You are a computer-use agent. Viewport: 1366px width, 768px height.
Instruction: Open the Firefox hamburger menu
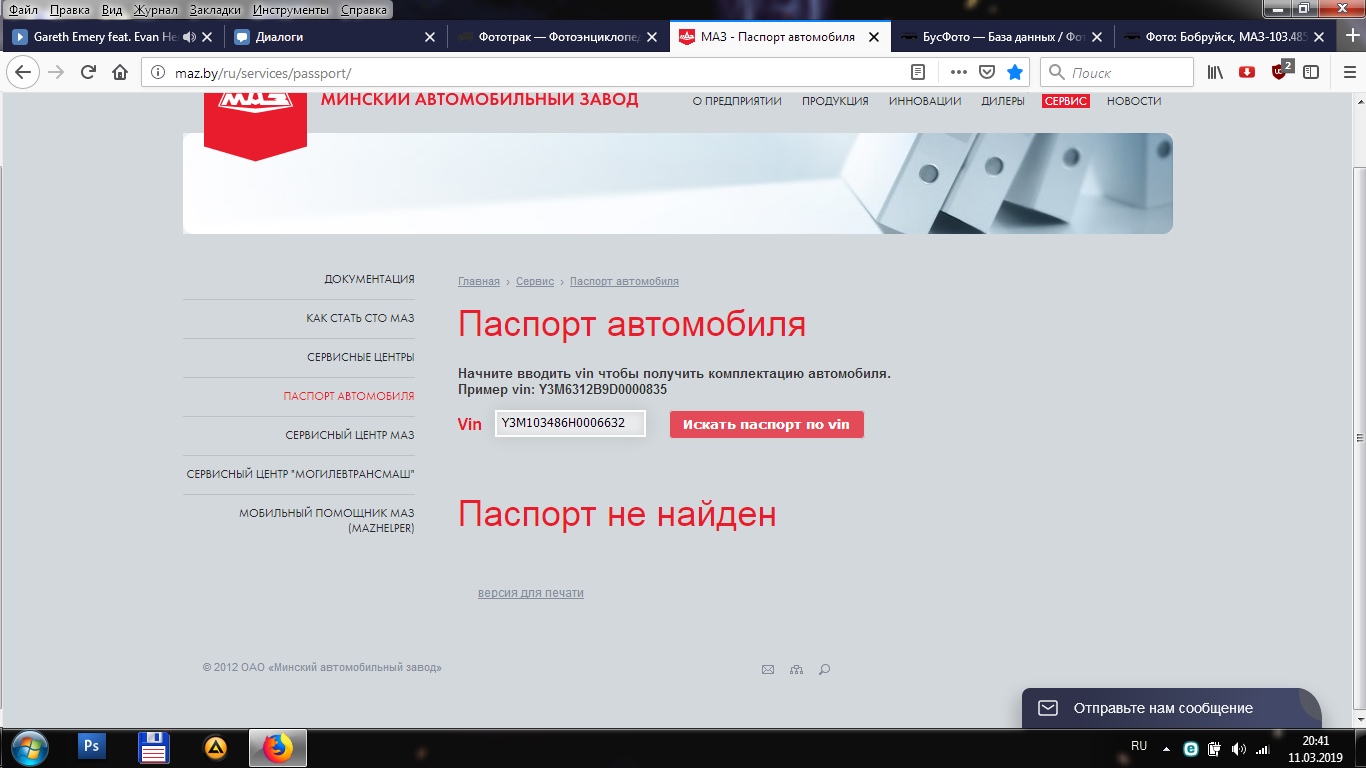pos(1343,72)
